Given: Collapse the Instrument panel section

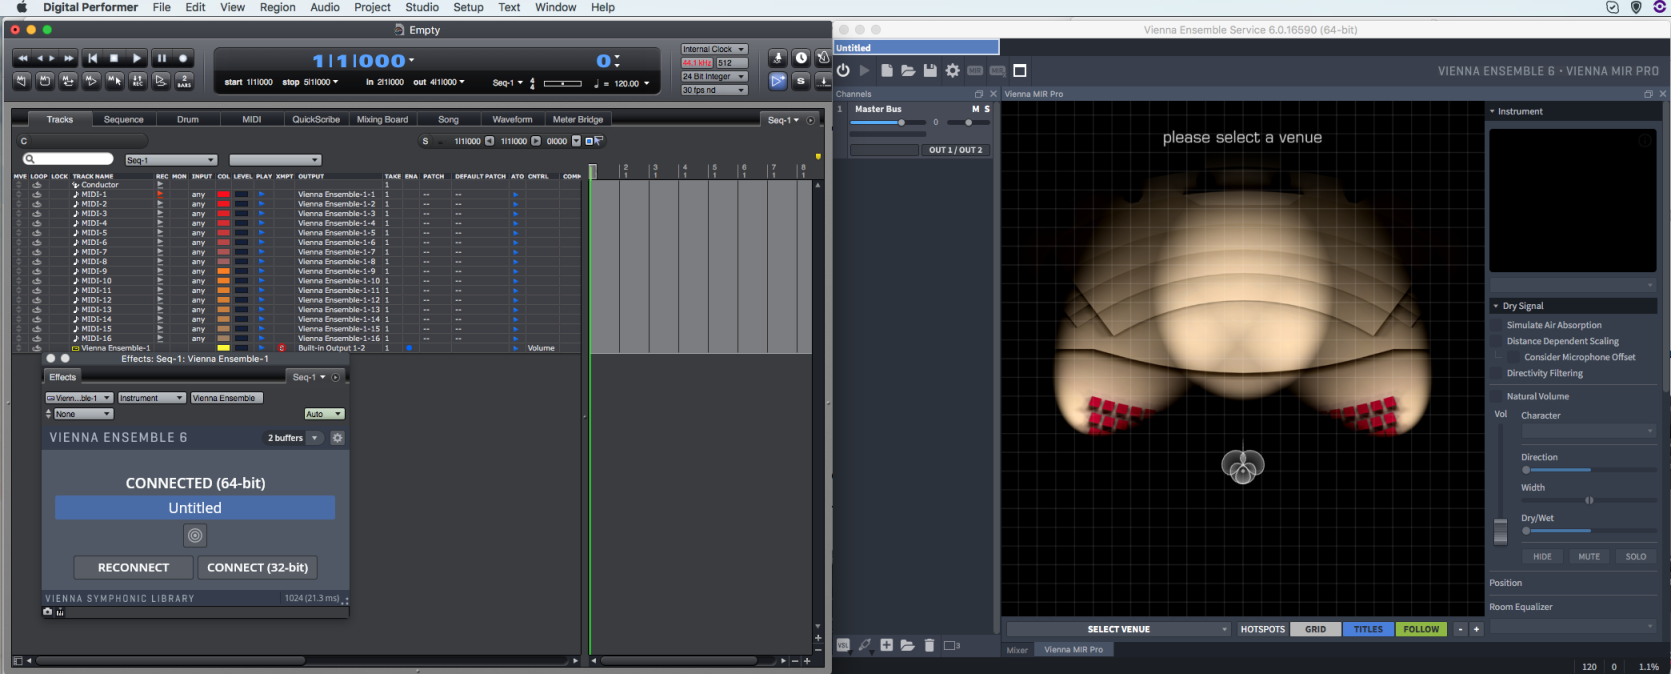Looking at the screenshot, I should [x=1492, y=112].
